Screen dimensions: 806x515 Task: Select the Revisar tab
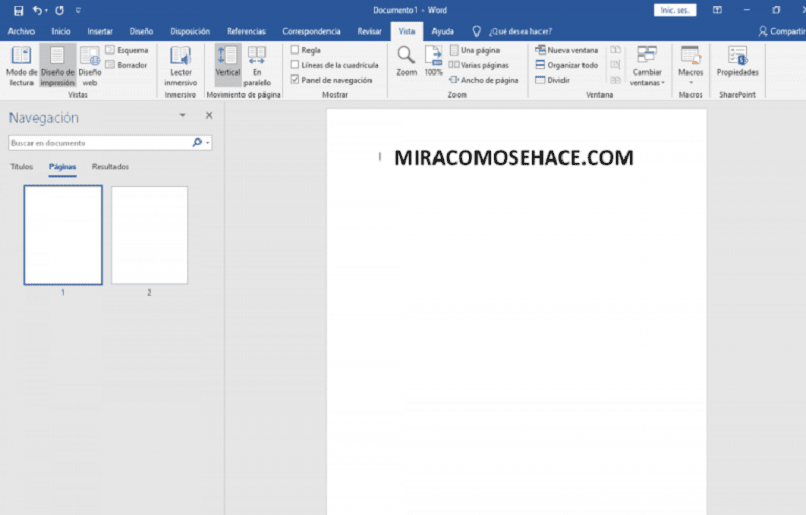point(370,31)
